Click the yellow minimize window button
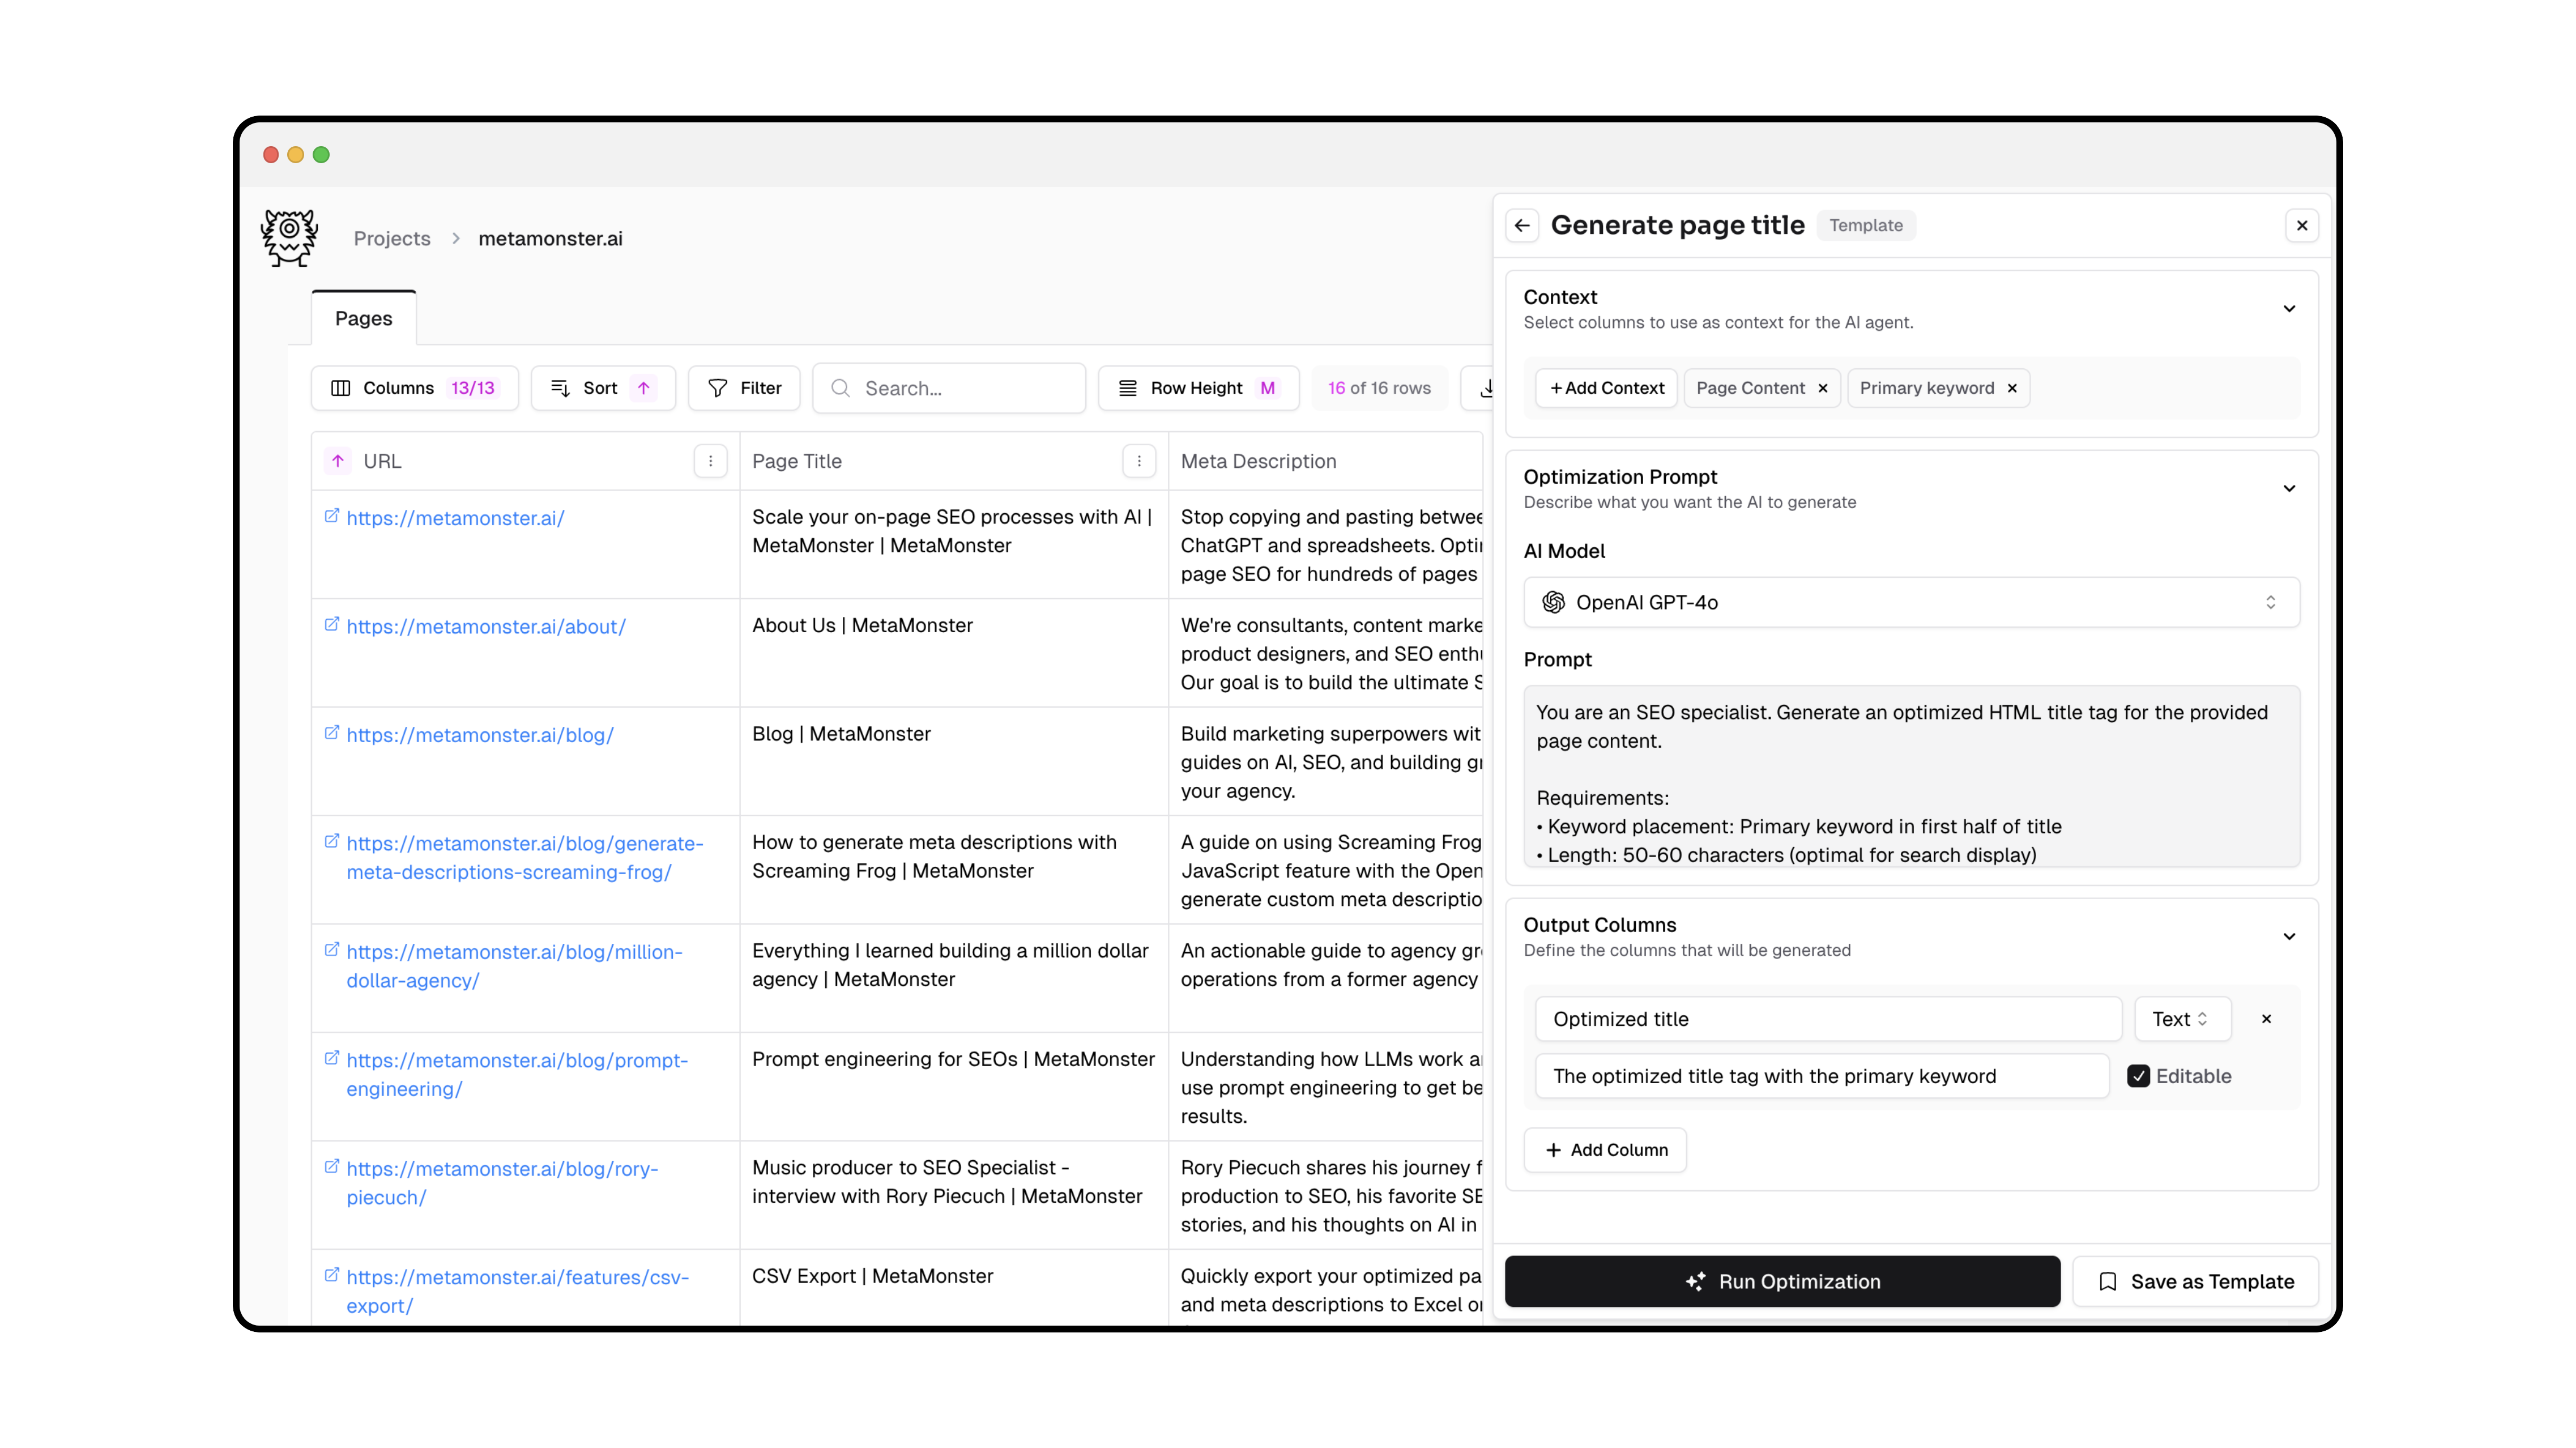Viewport: 2576px width, 1448px height. (x=296, y=154)
